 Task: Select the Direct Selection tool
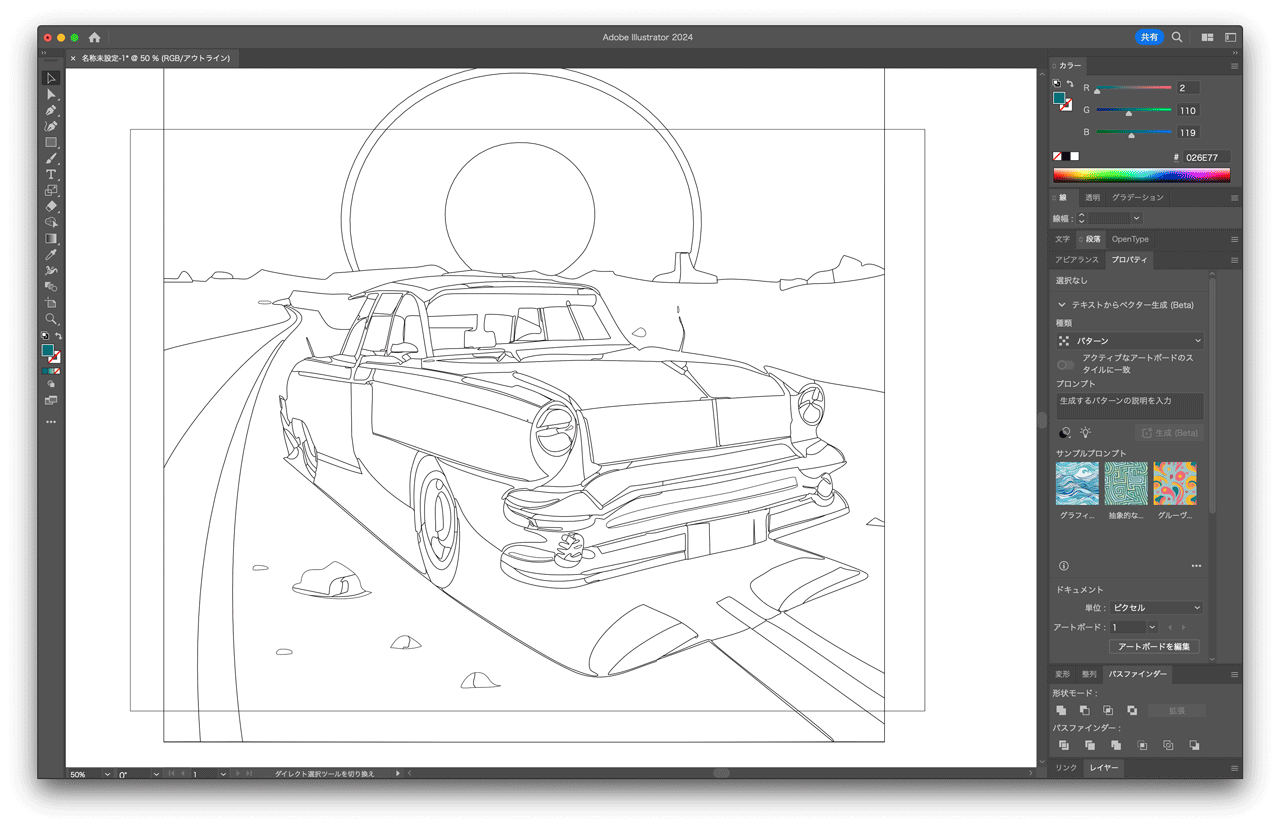tap(51, 94)
